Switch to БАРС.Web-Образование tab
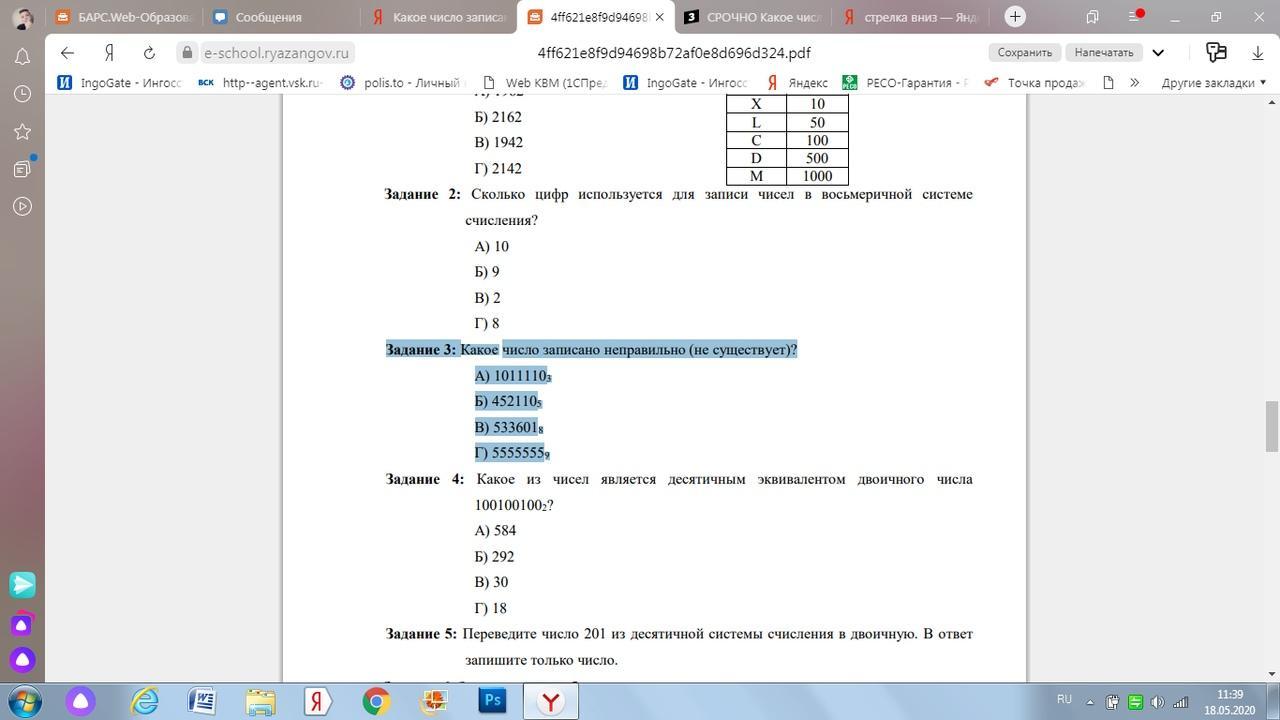 click(125, 17)
